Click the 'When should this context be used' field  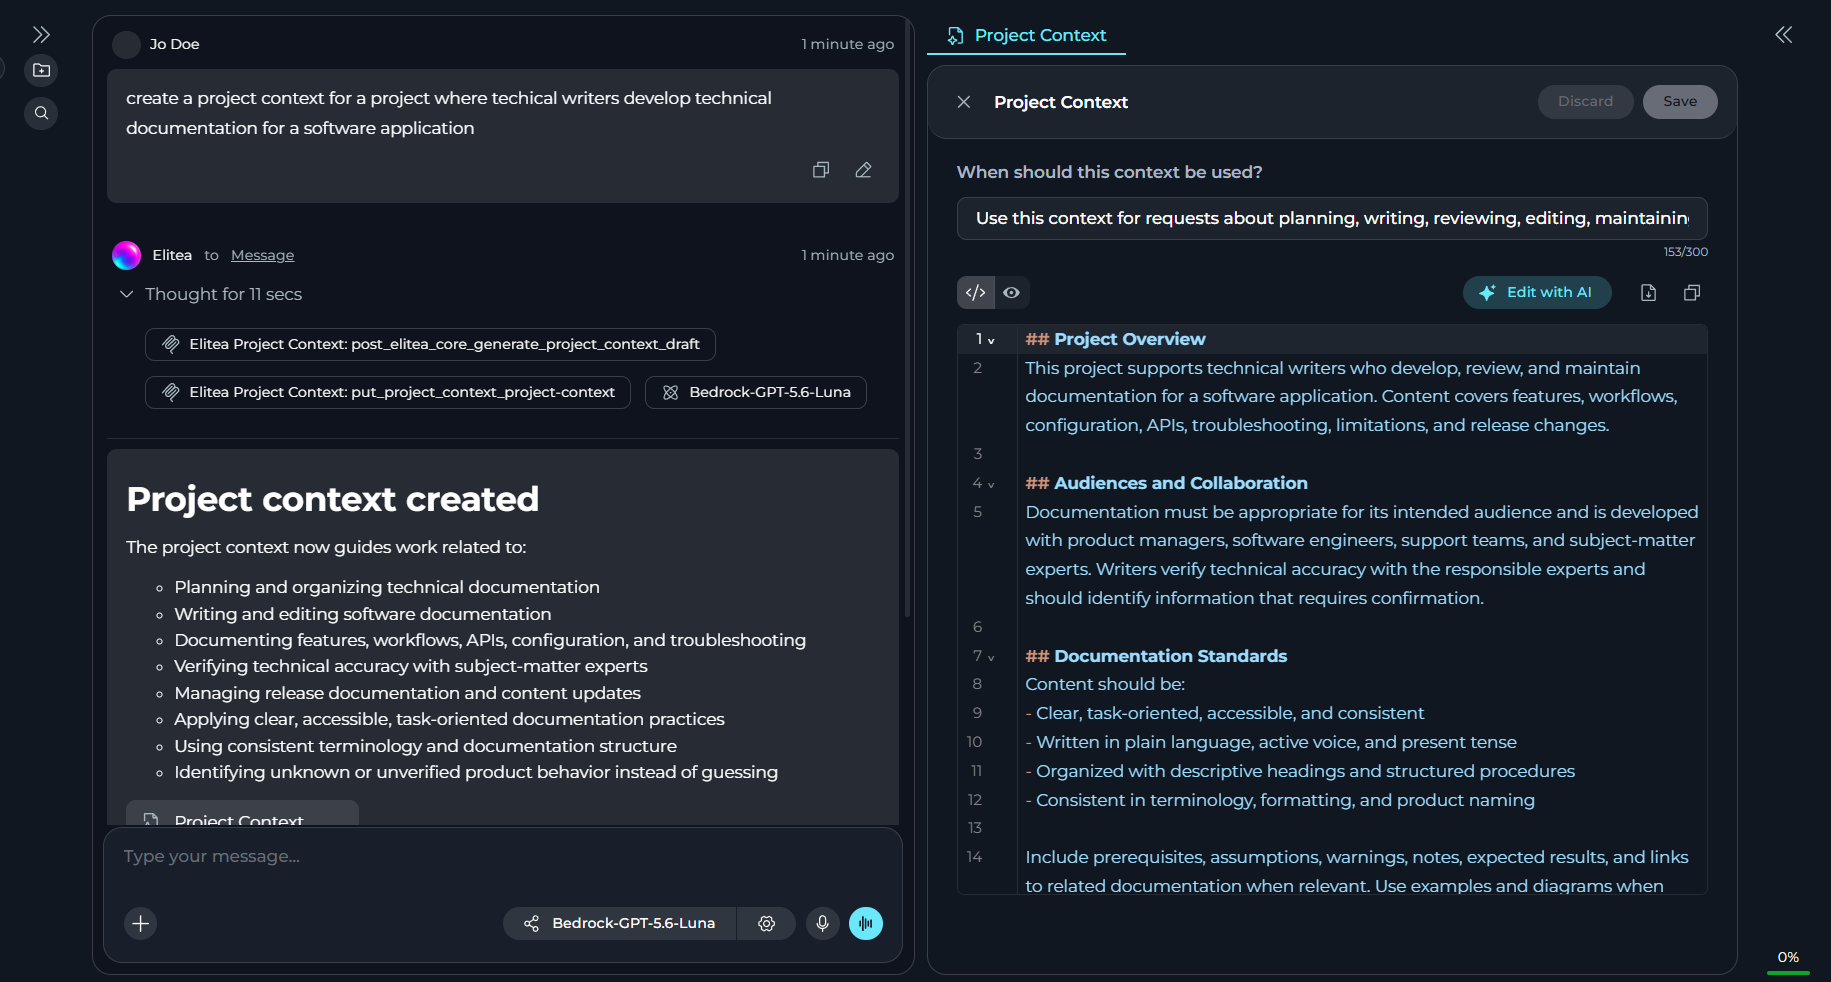tap(1332, 218)
